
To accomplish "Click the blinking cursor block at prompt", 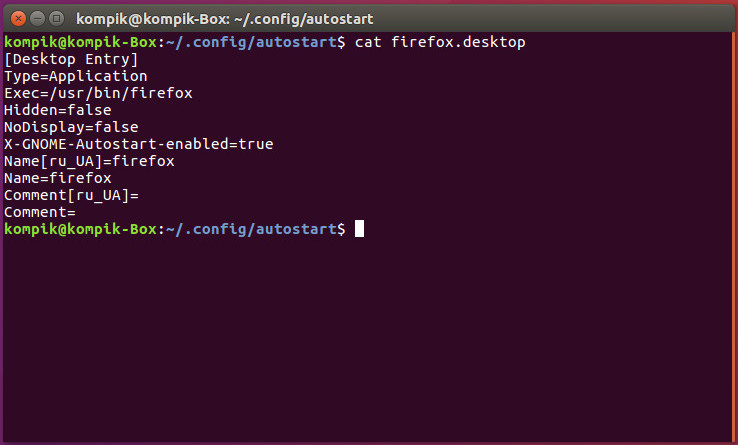I will point(359,229).
